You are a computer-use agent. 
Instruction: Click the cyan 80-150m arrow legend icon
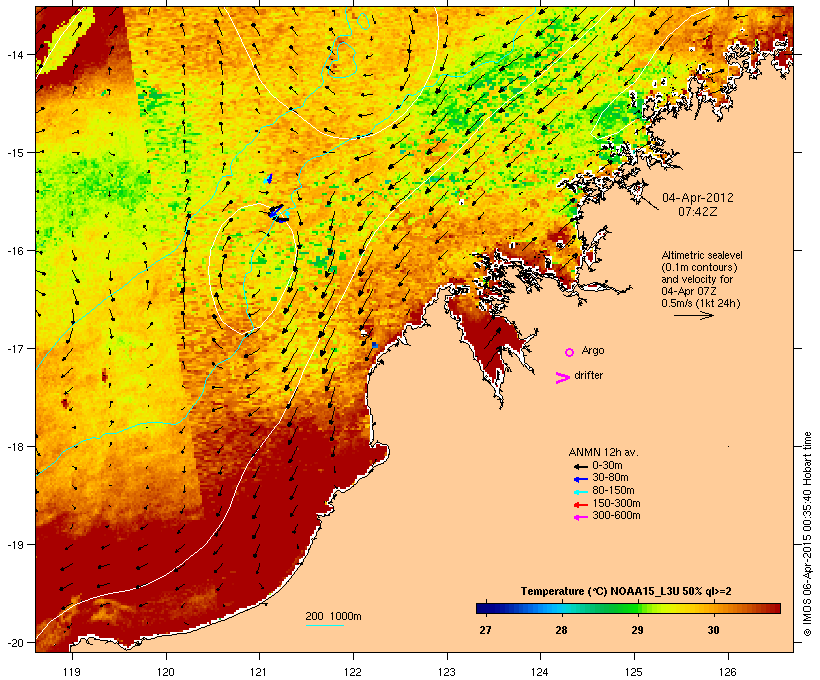coord(580,492)
